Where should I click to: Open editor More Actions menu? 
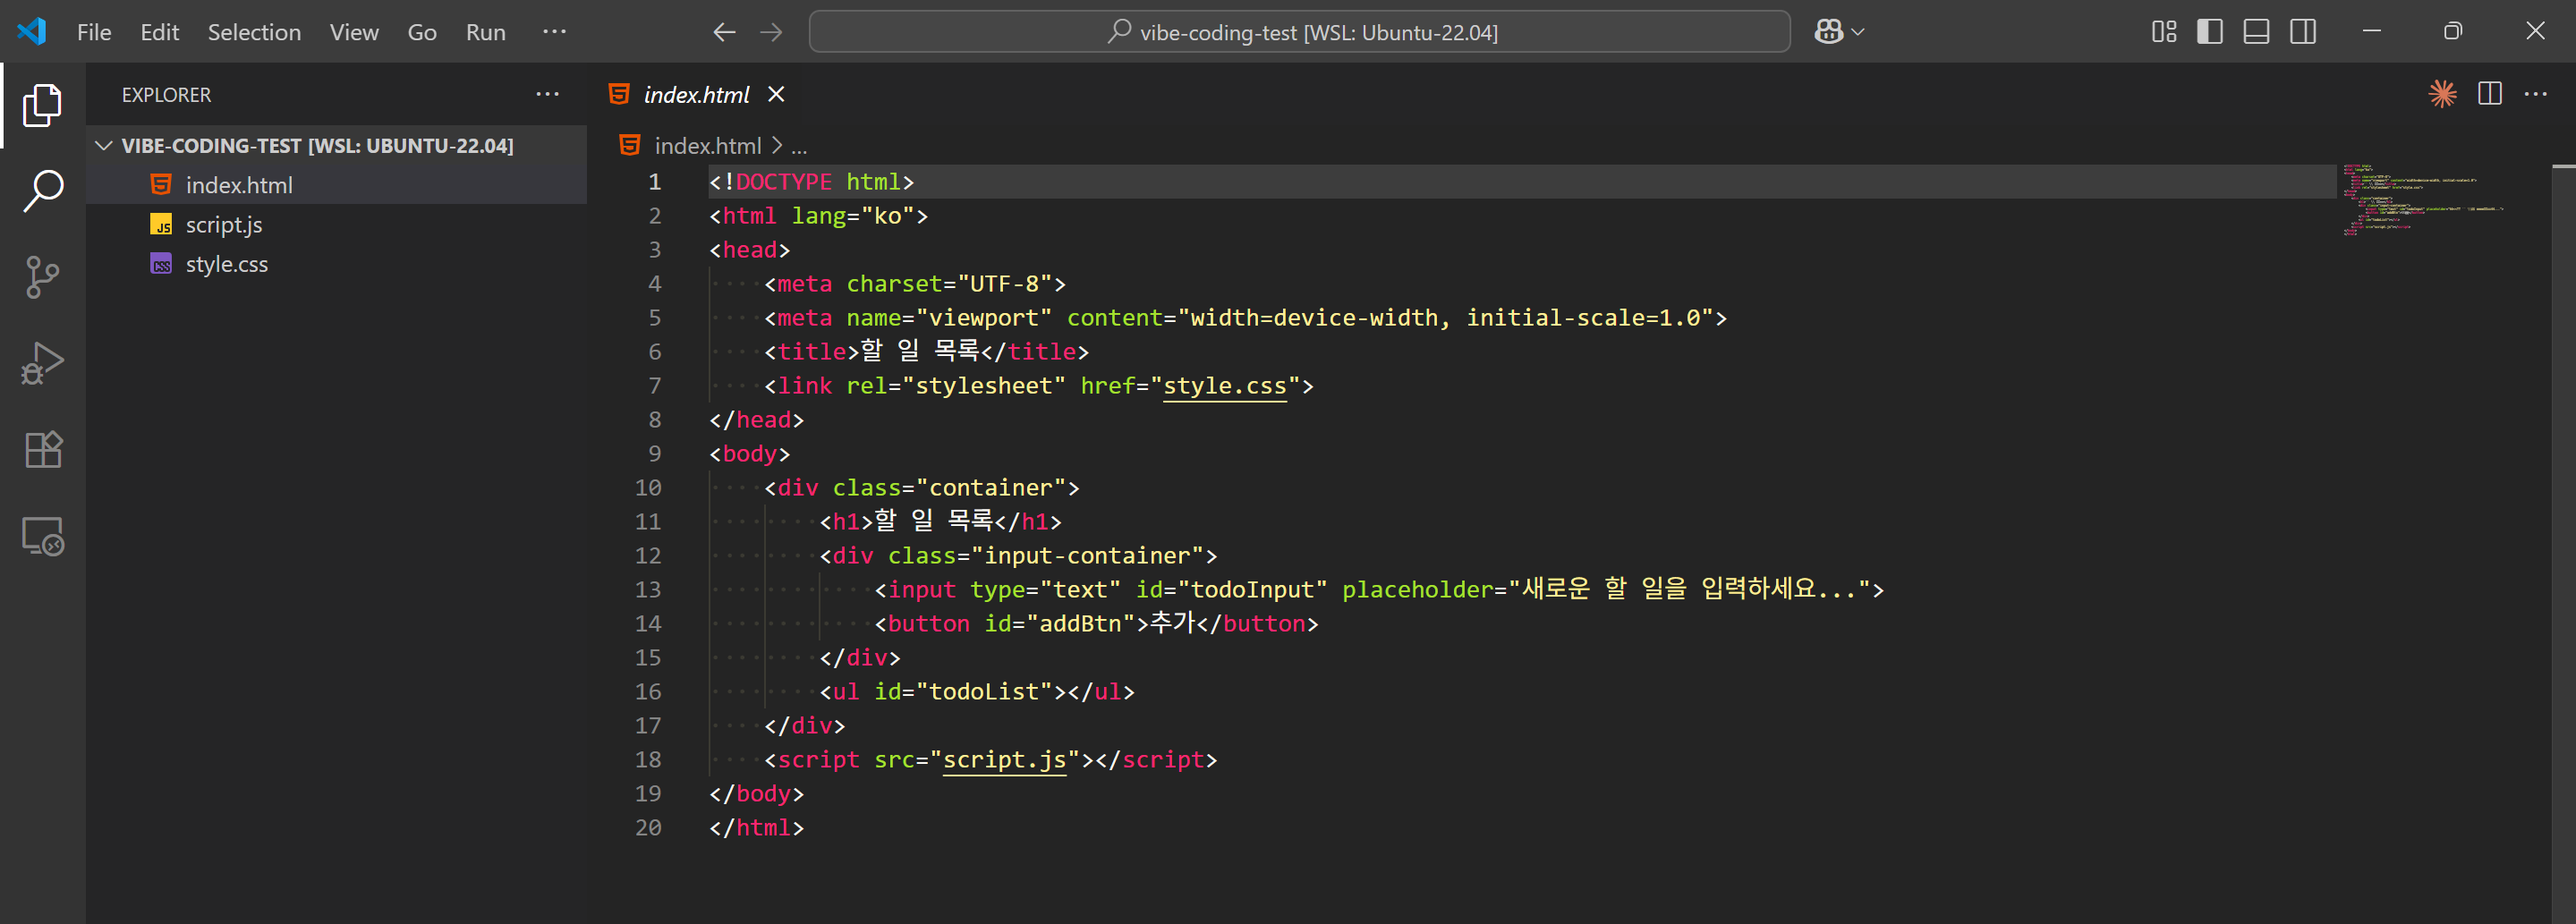pyautogui.click(x=2536, y=94)
